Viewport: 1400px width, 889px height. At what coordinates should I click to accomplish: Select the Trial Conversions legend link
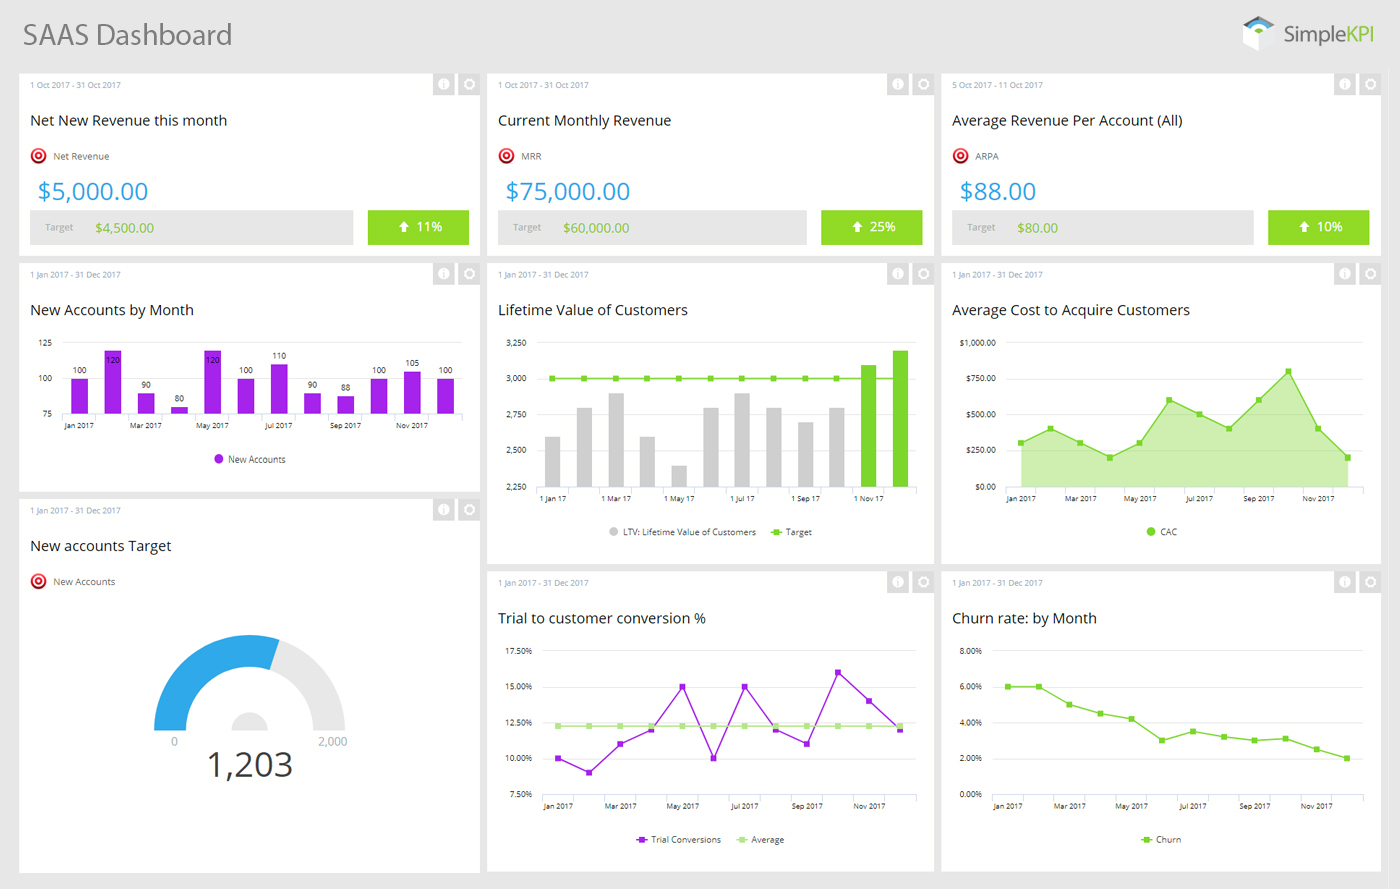(x=678, y=839)
